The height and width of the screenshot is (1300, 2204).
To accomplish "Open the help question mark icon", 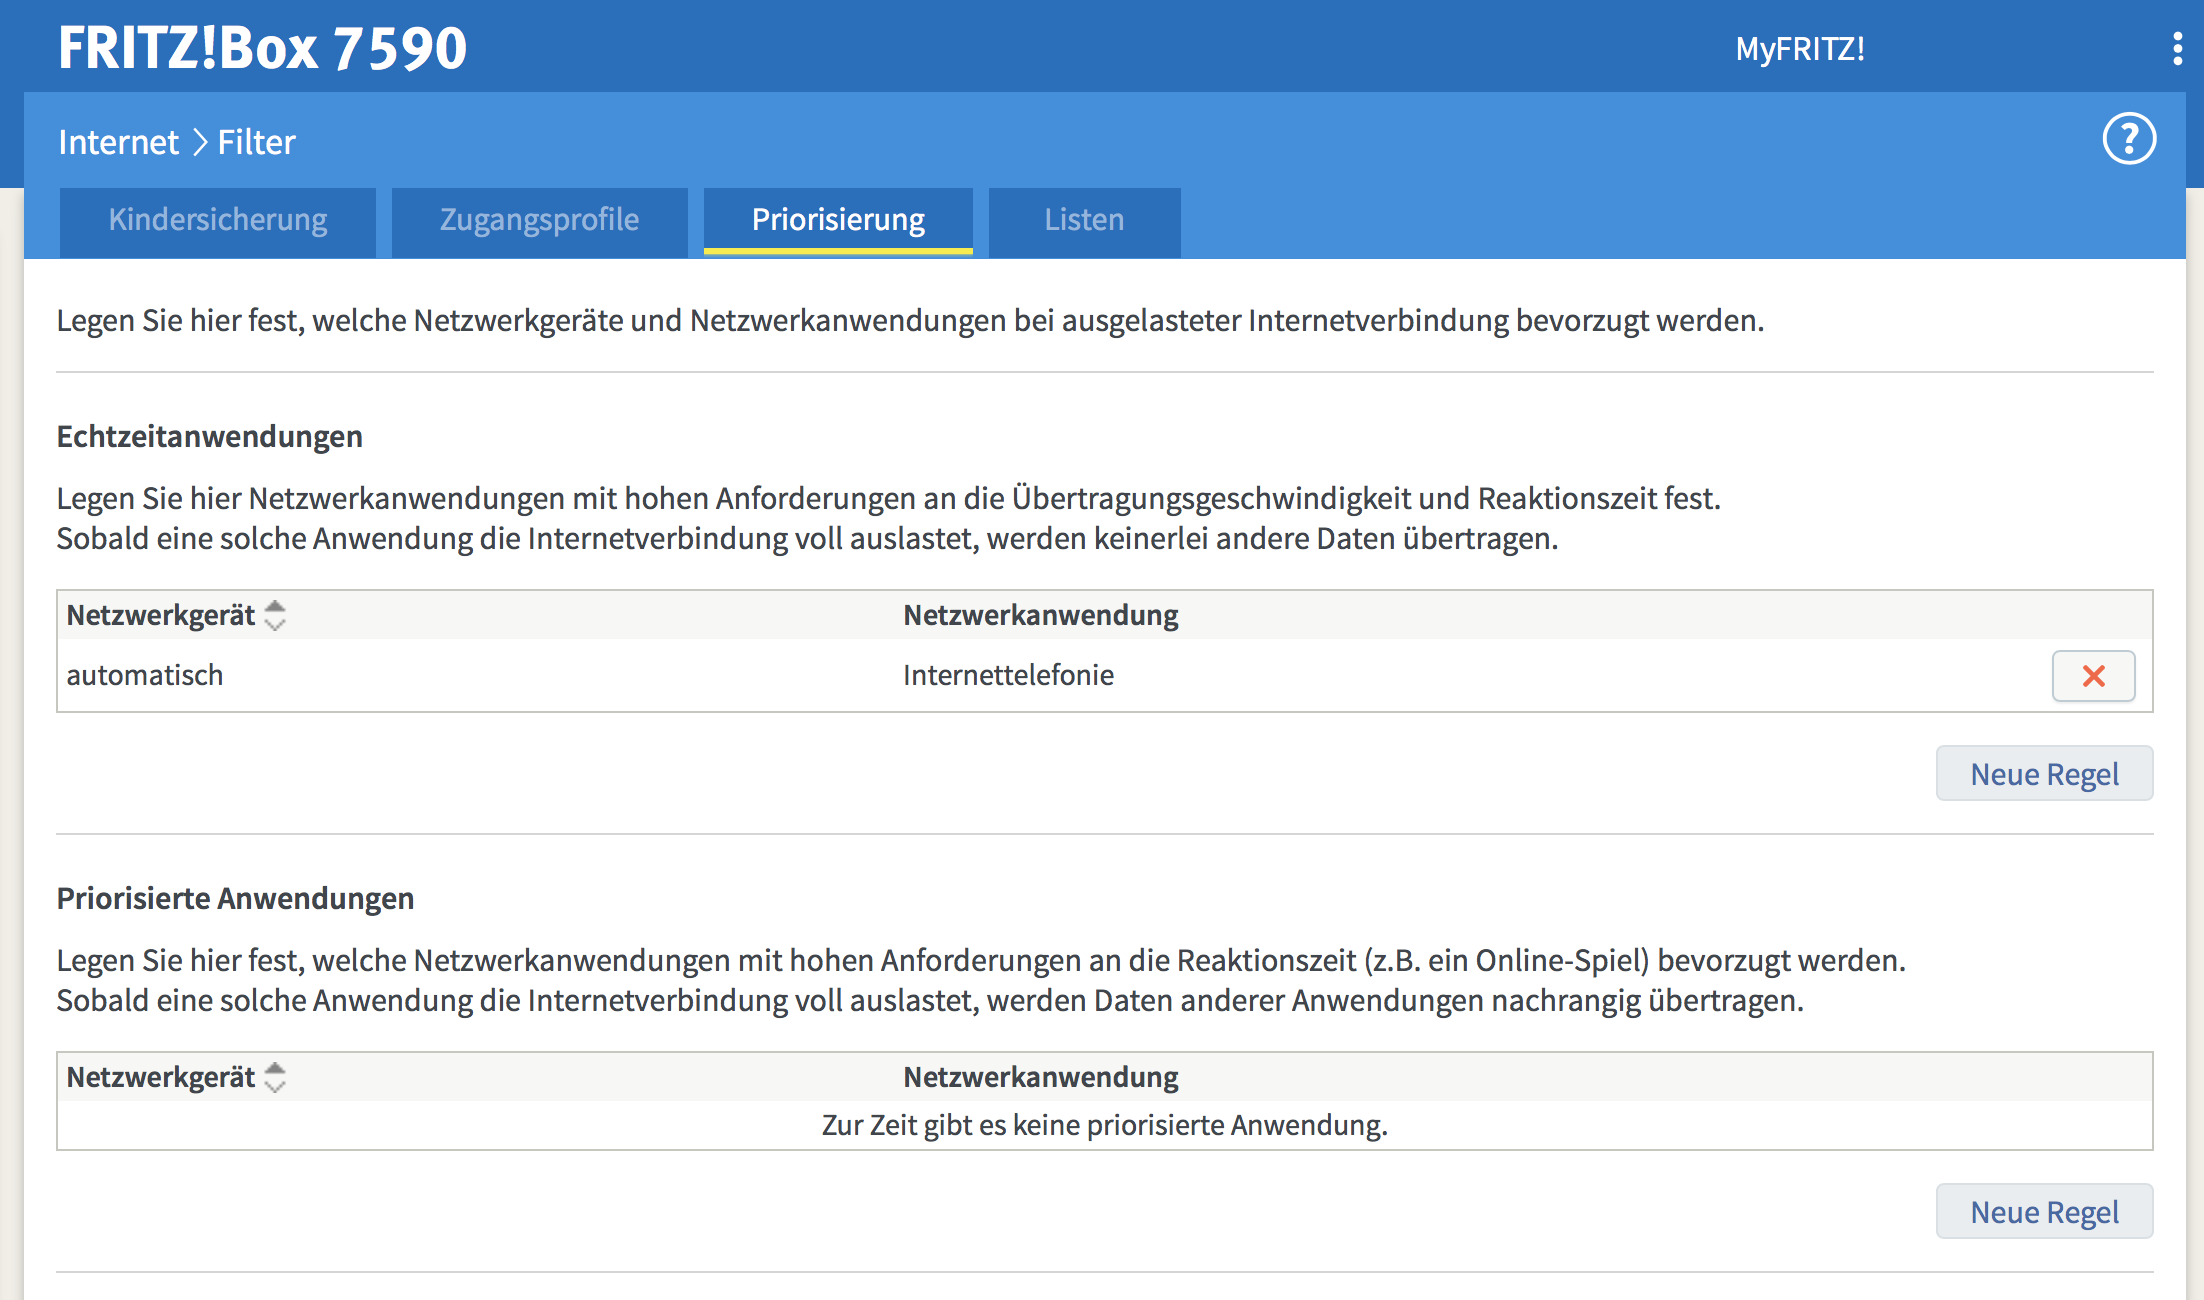I will [2129, 139].
